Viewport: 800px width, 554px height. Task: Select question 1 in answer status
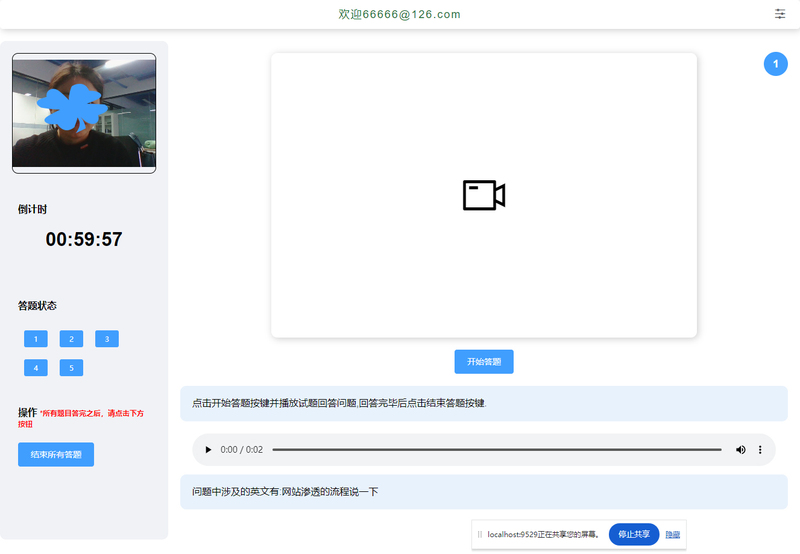36,339
